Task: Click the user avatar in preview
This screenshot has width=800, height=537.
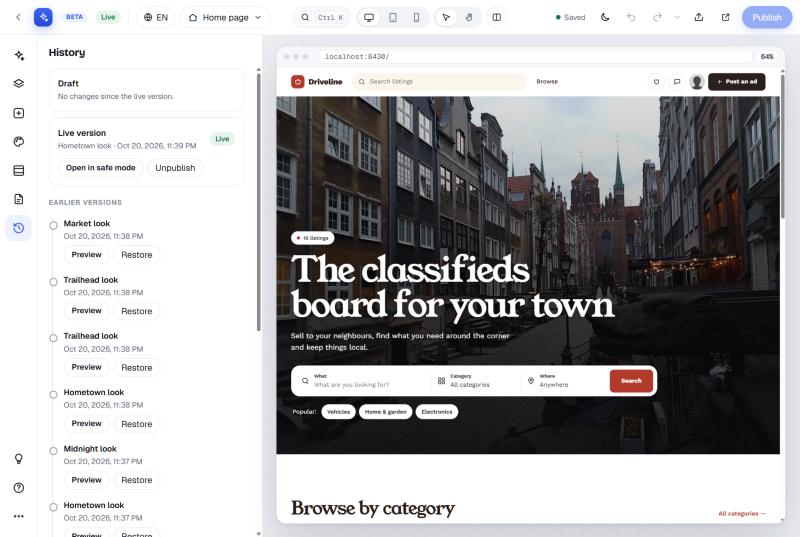Action: (x=696, y=82)
